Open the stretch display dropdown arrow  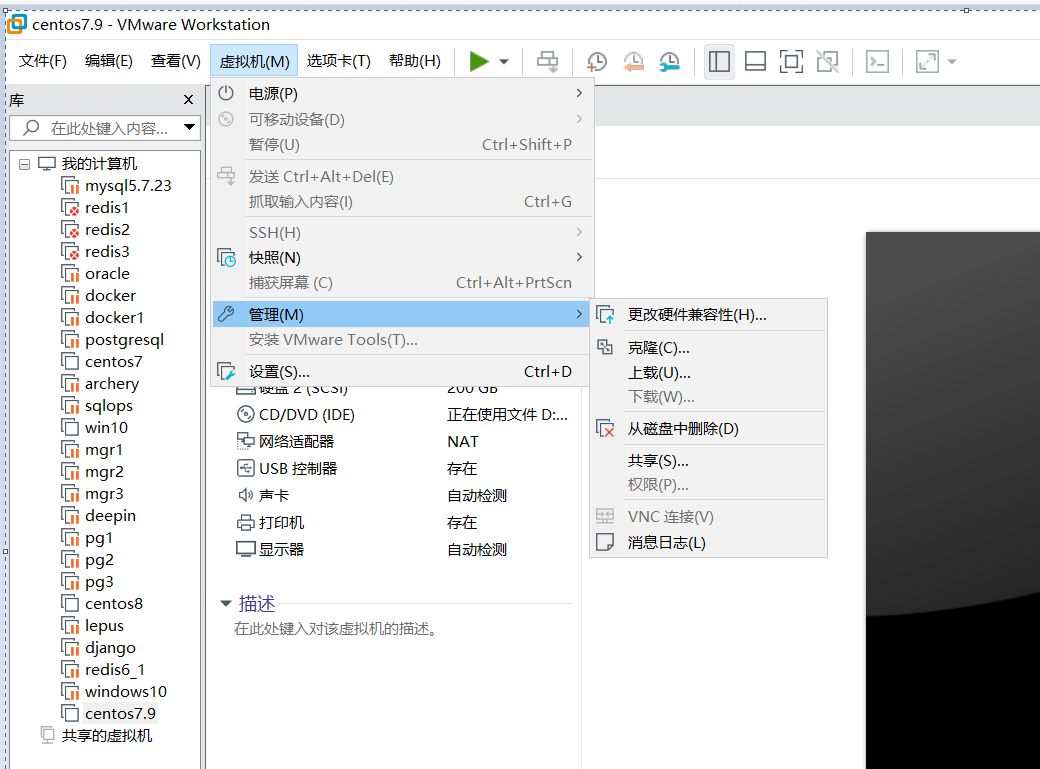[x=952, y=62]
